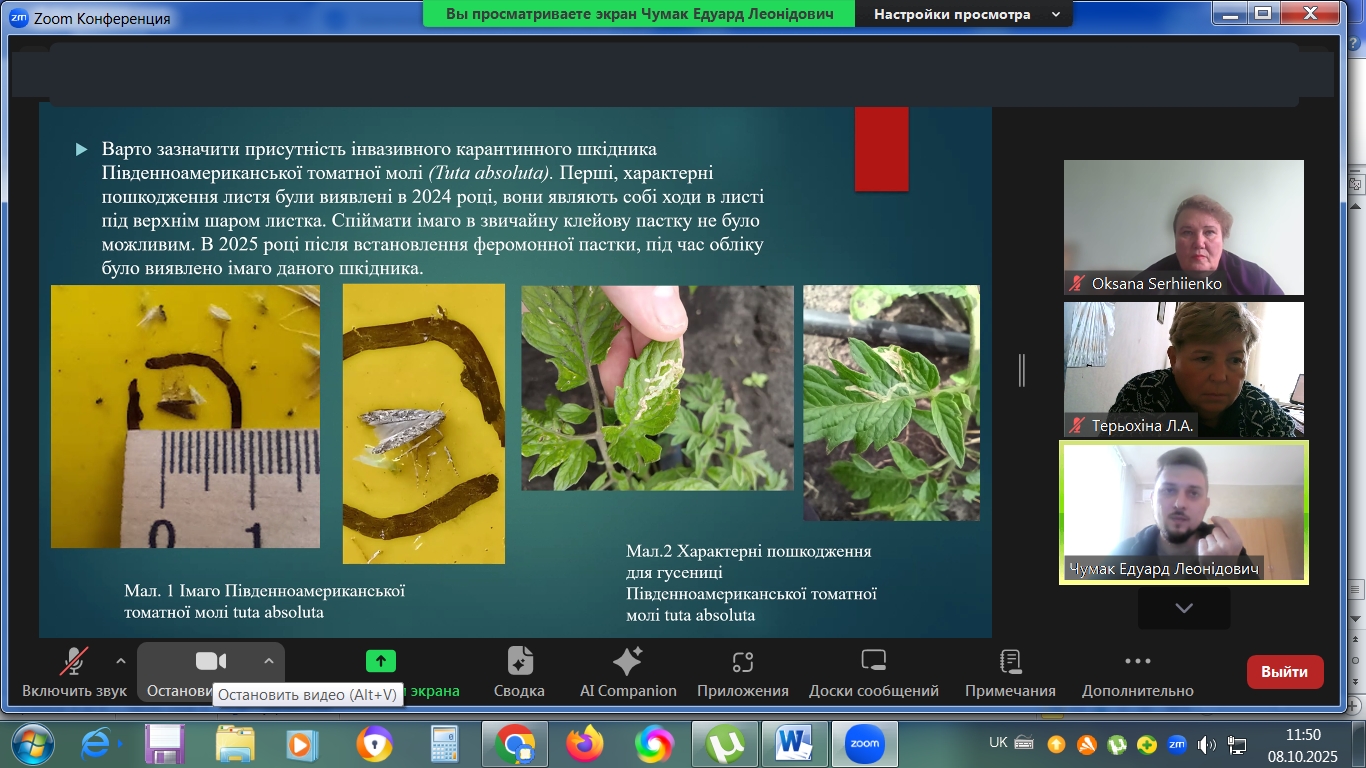Select Терьохіна Л.А. video thumbnail
The width and height of the screenshot is (1366, 768).
pos(1183,369)
